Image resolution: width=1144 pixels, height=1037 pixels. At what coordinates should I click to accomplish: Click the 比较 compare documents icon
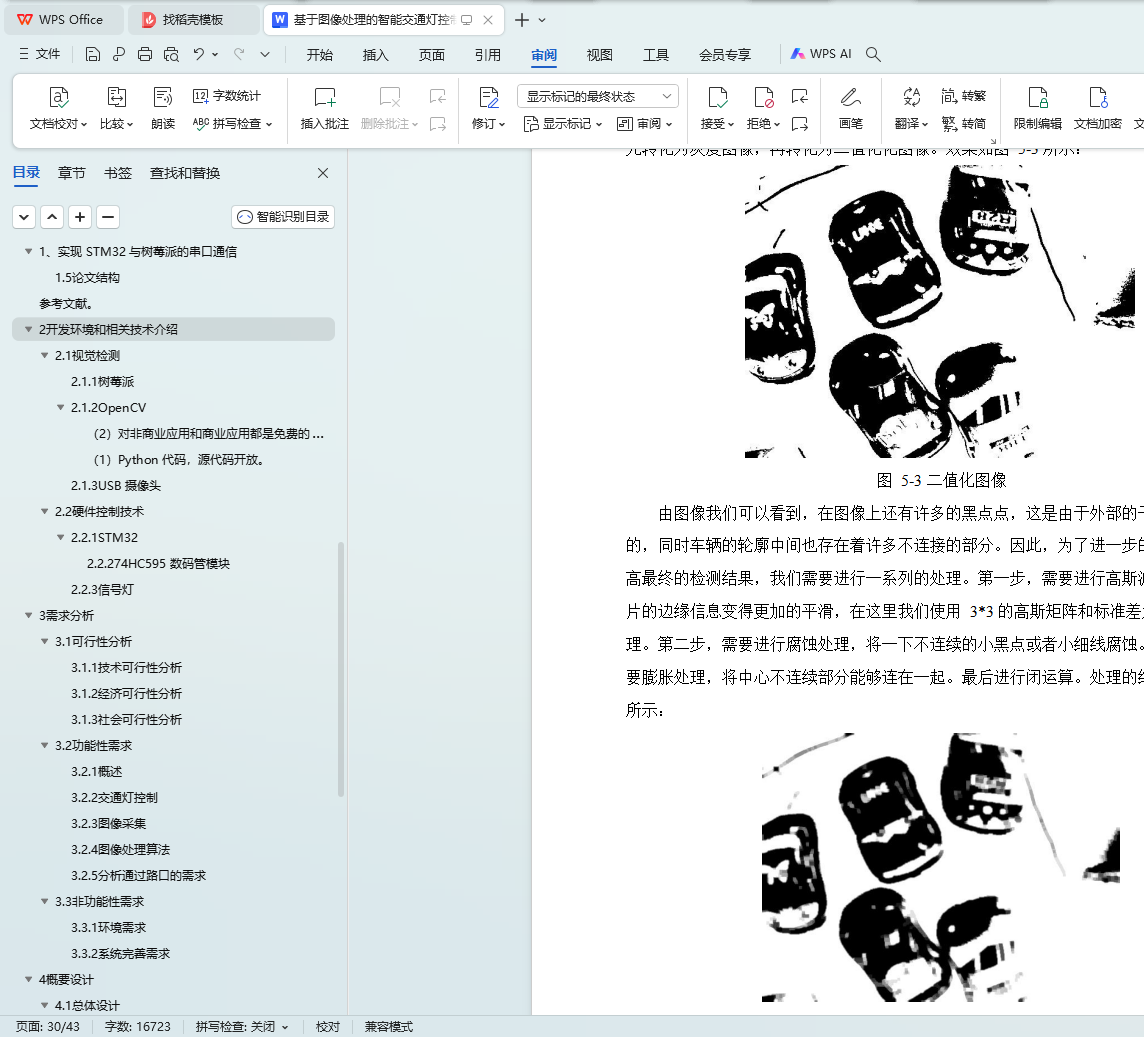pos(117,108)
